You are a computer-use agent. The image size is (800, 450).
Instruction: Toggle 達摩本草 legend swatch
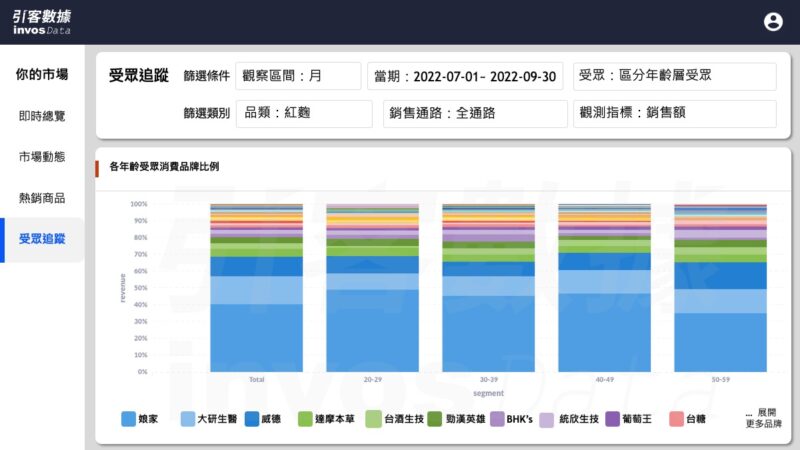click(x=306, y=419)
